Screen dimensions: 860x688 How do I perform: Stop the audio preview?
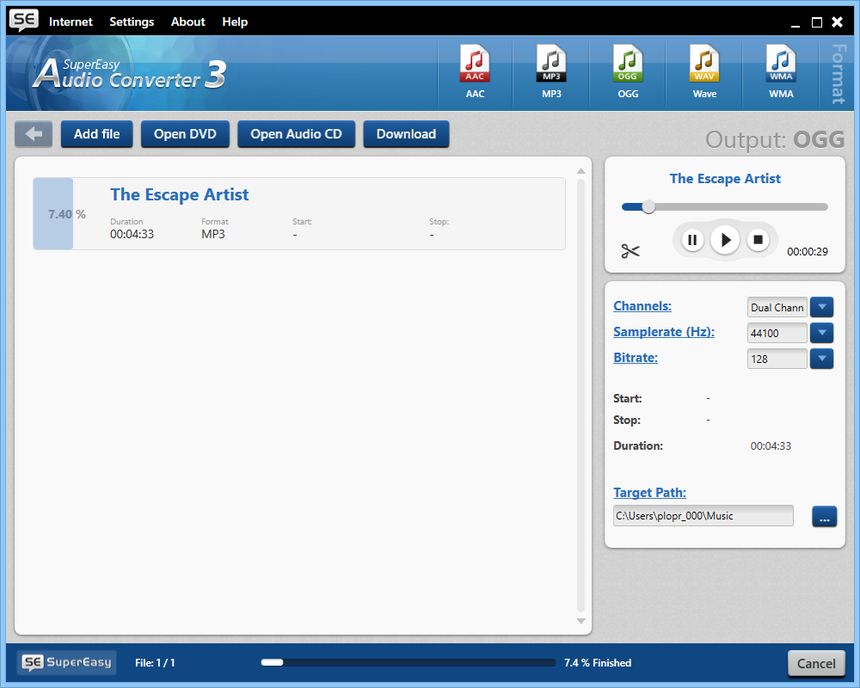pyautogui.click(x=758, y=240)
